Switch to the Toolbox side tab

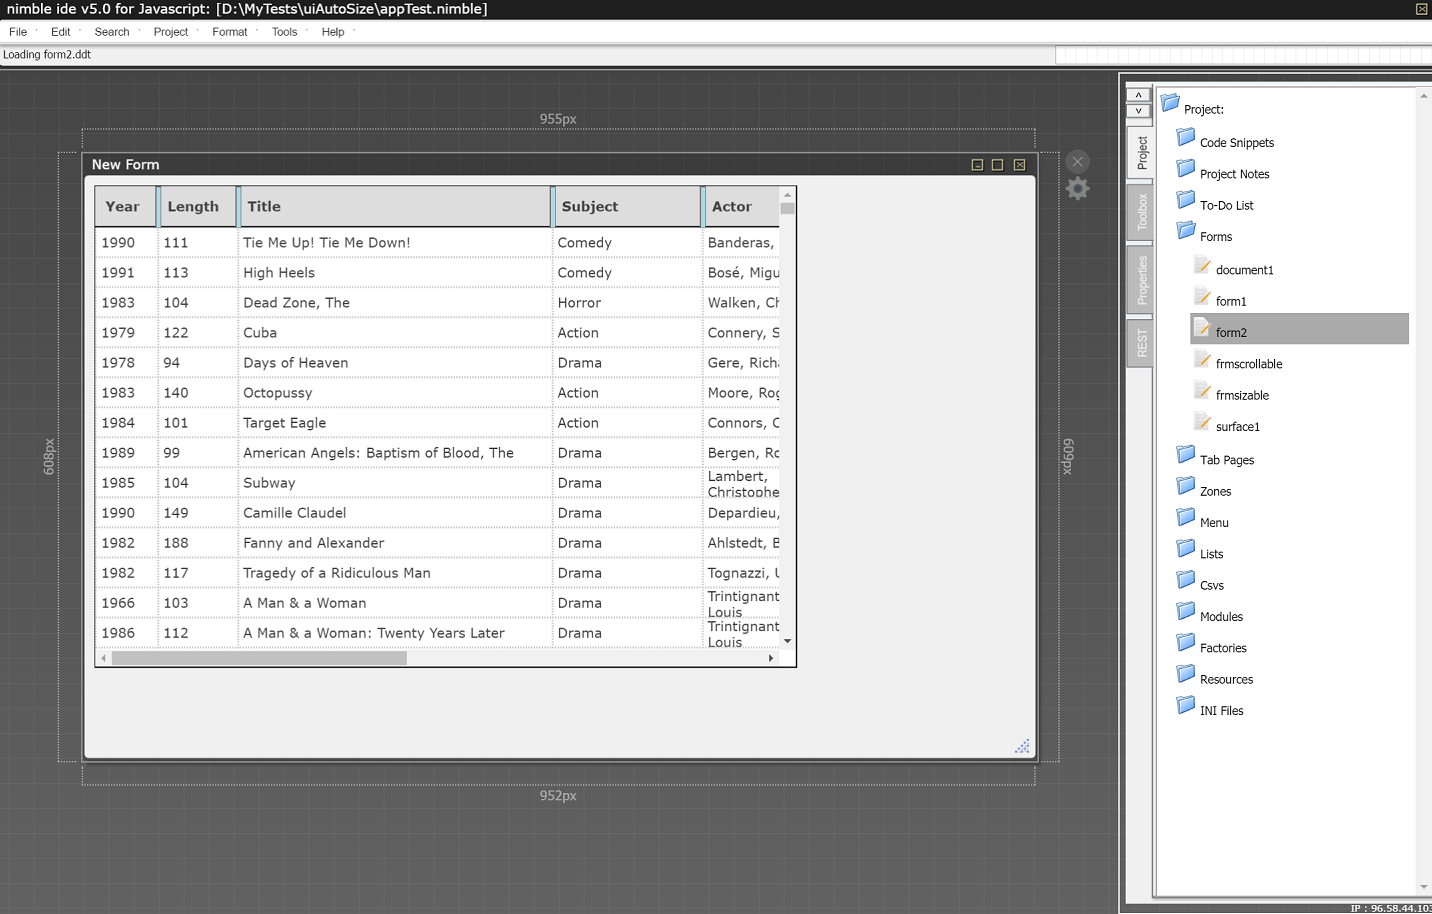pyautogui.click(x=1141, y=212)
